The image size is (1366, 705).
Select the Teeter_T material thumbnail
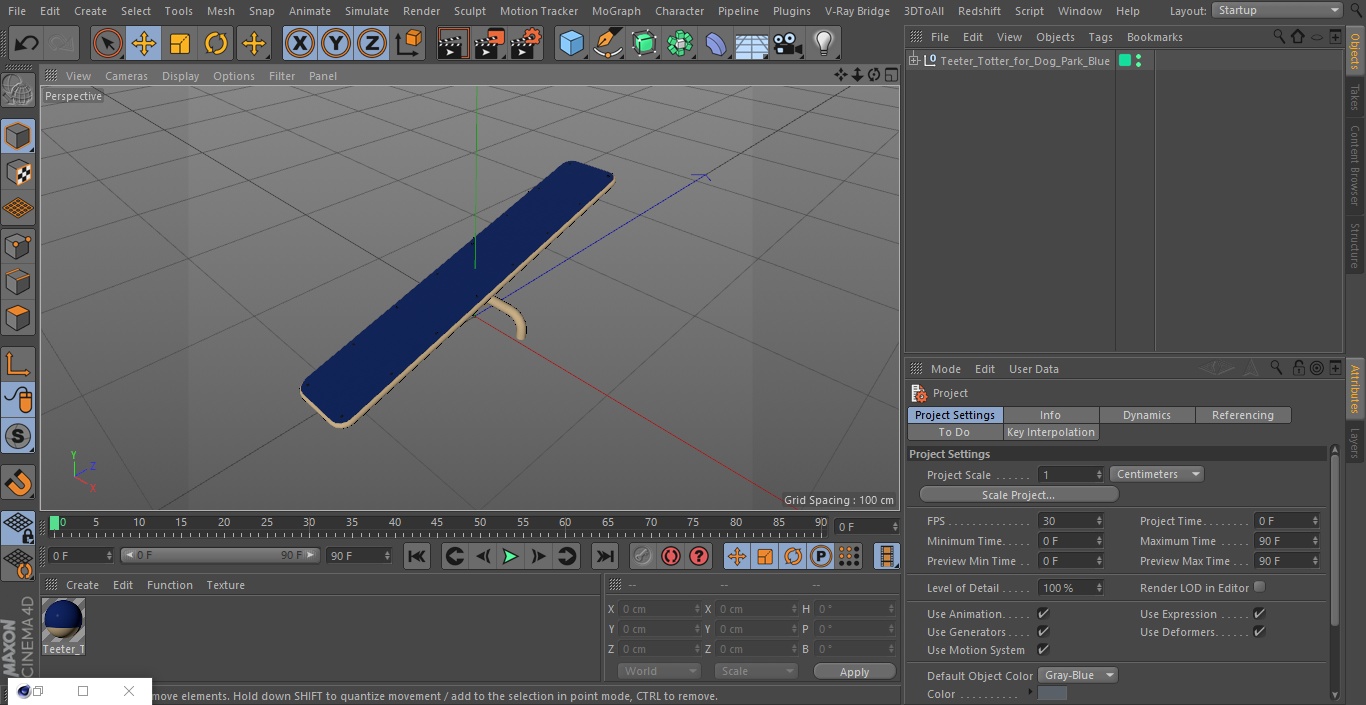64,622
